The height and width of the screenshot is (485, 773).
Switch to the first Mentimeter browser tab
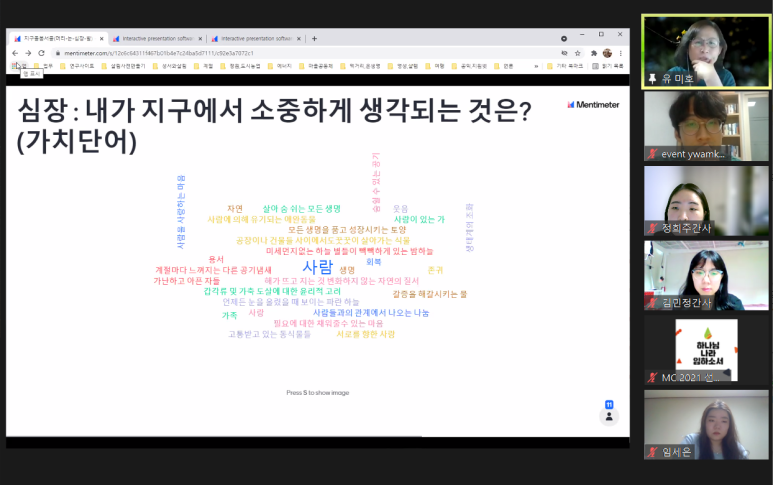click(58, 38)
